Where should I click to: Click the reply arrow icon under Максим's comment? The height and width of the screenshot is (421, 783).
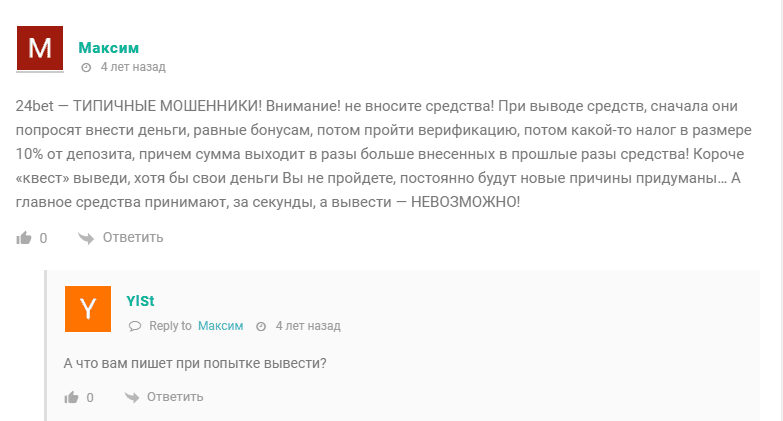86,238
